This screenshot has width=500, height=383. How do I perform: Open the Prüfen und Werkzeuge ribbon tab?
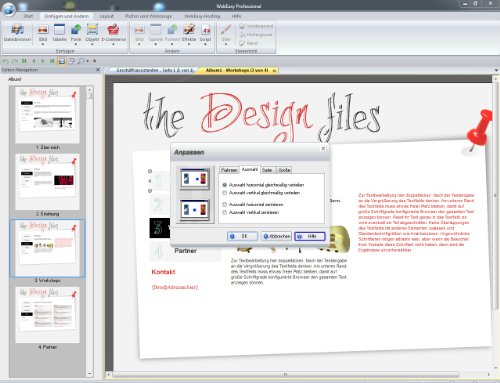[148, 16]
